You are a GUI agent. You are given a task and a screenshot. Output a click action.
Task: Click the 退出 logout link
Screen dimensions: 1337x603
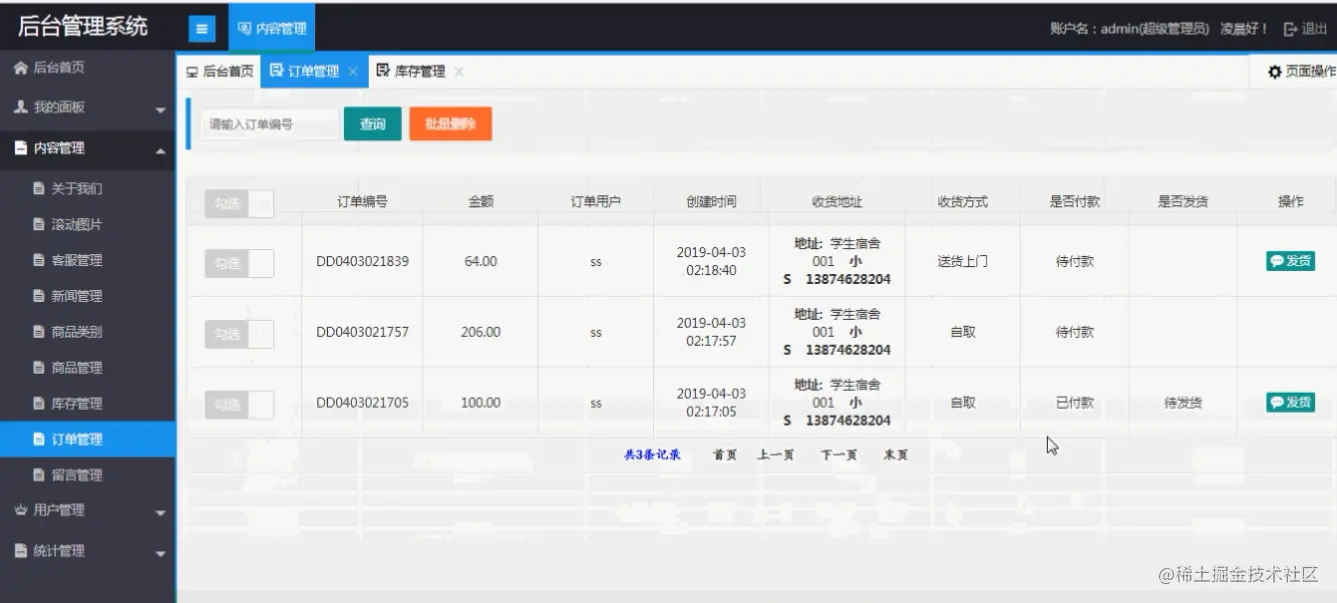1306,29
